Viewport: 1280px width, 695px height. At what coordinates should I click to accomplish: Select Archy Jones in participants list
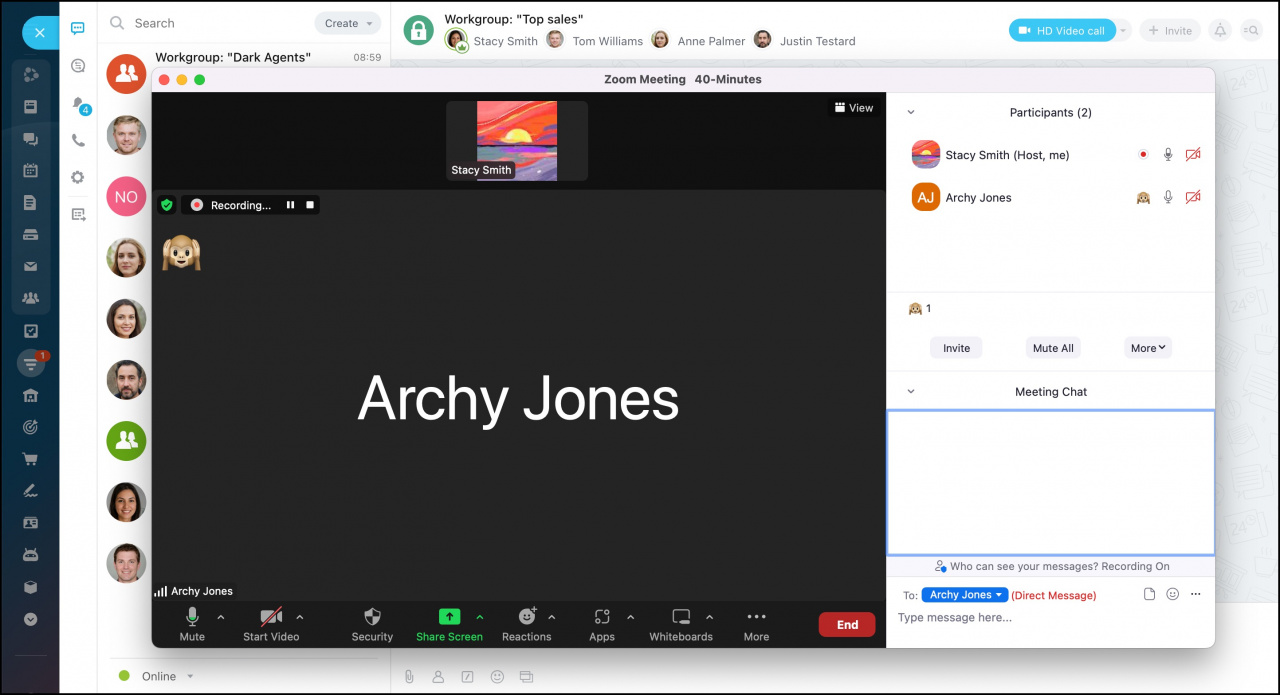(x=1051, y=198)
